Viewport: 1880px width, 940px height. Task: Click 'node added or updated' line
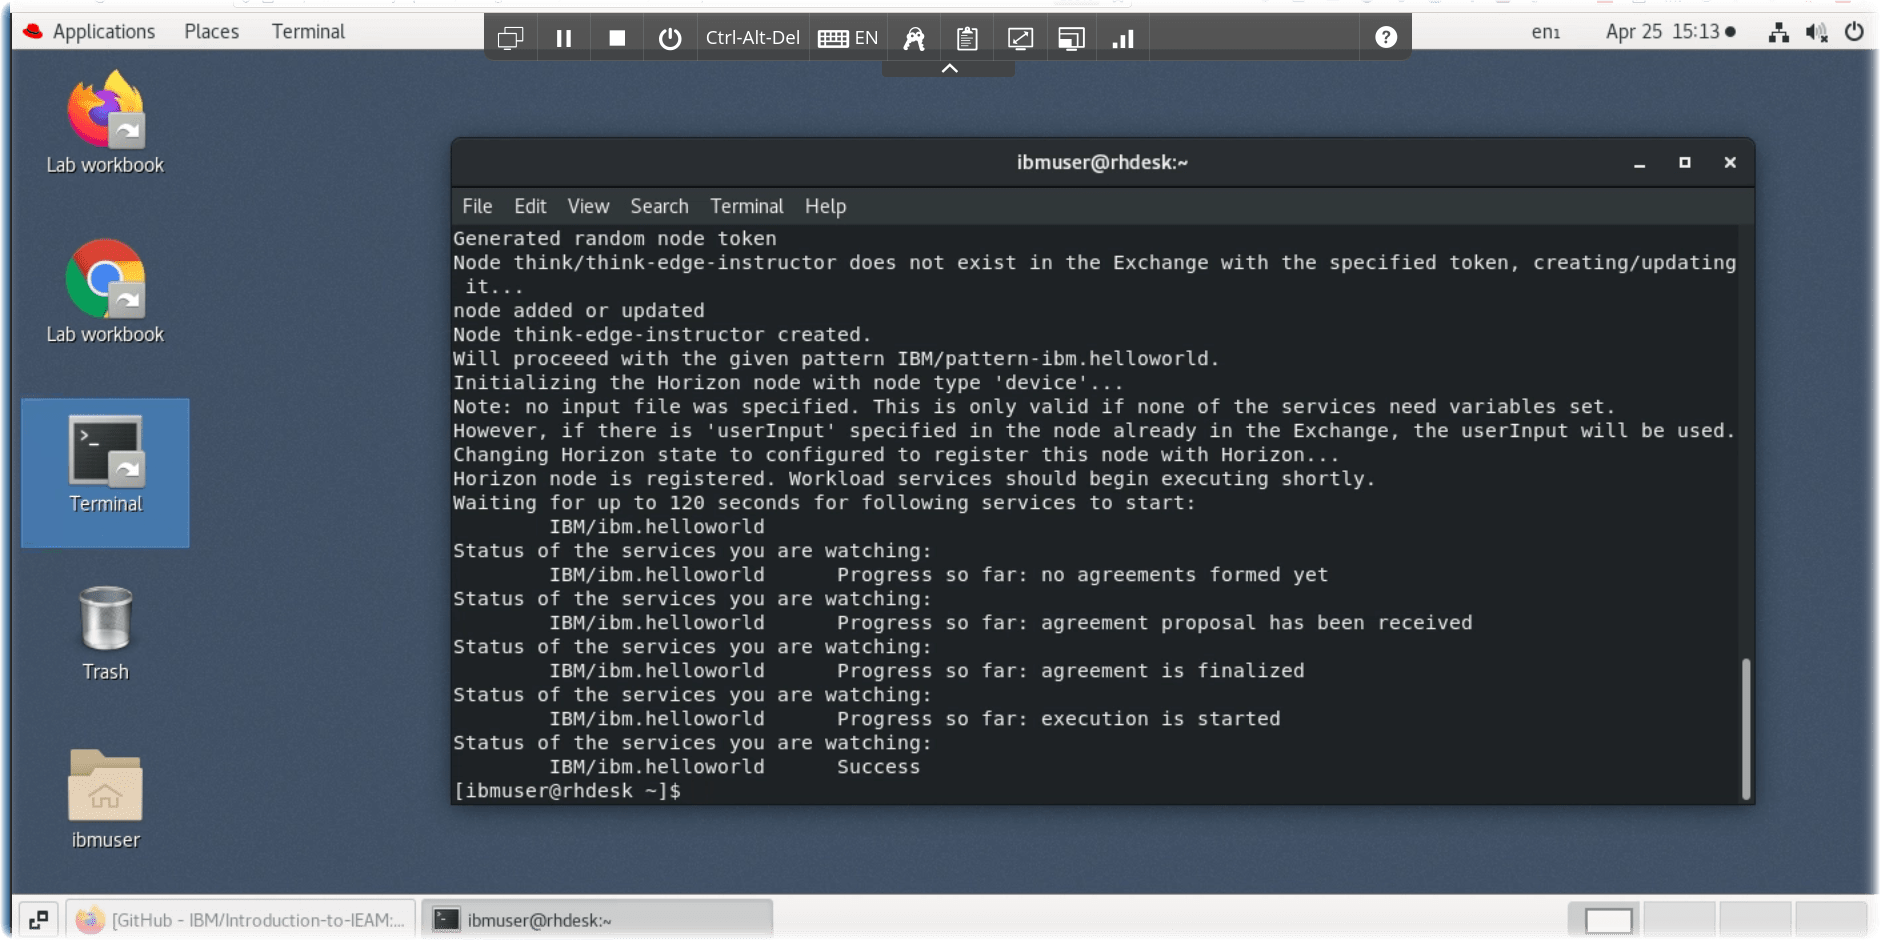pos(579,311)
